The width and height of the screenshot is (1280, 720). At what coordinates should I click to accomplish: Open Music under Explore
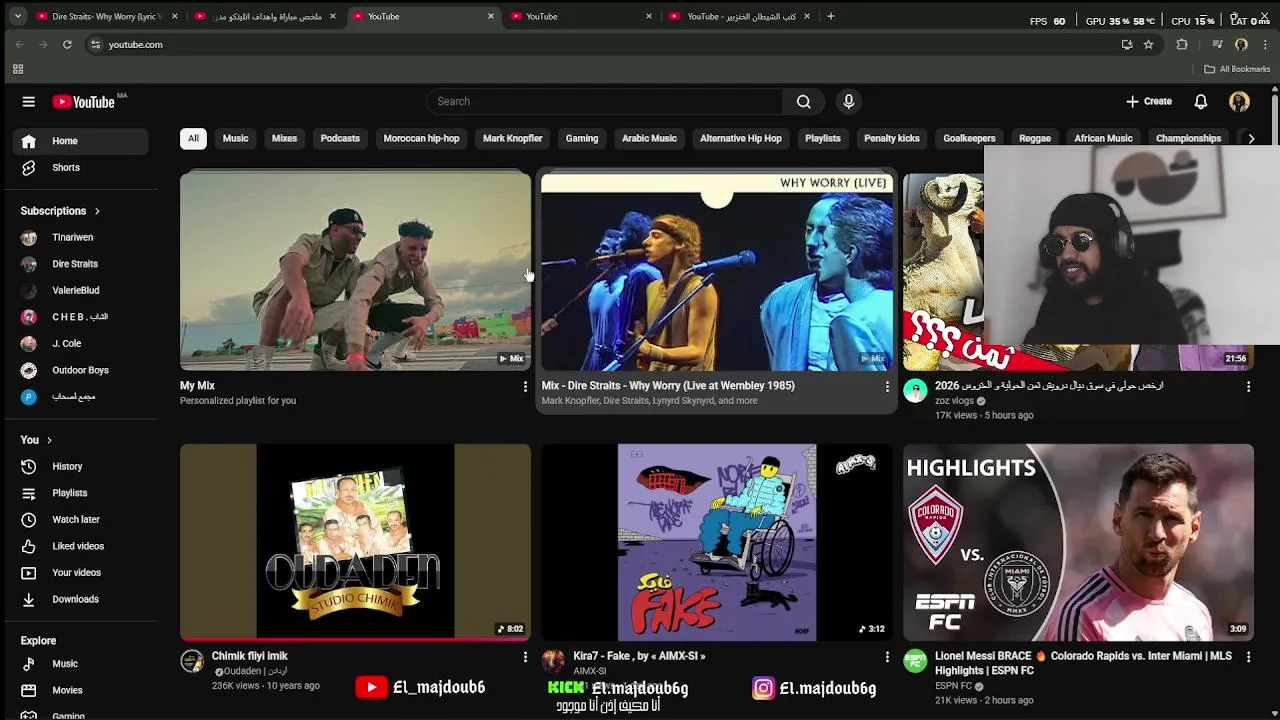pos(80,664)
